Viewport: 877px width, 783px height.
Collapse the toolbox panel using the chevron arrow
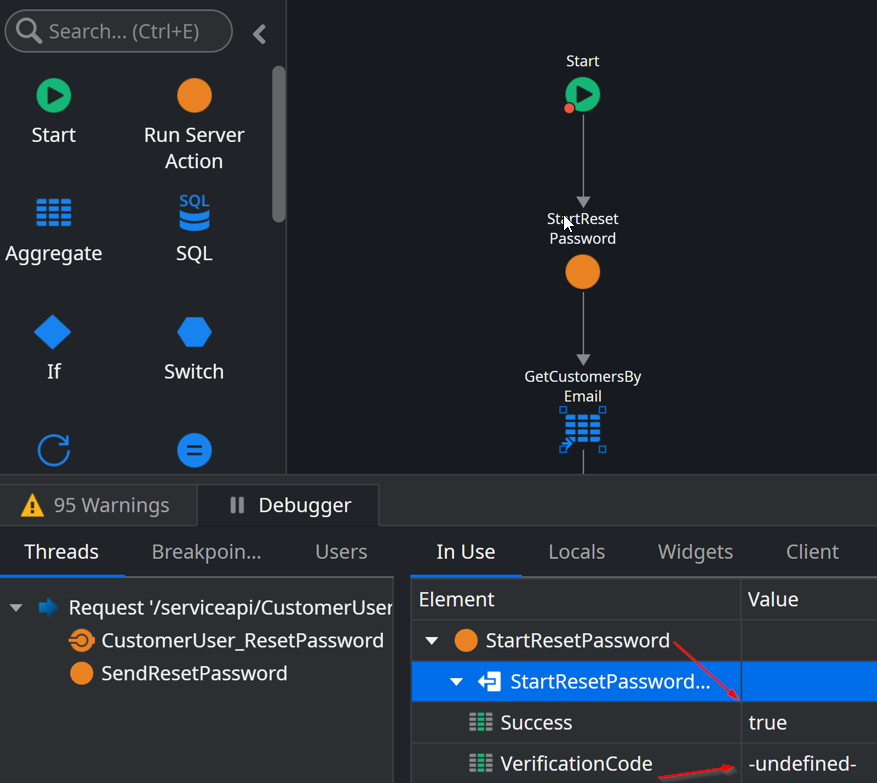point(259,33)
